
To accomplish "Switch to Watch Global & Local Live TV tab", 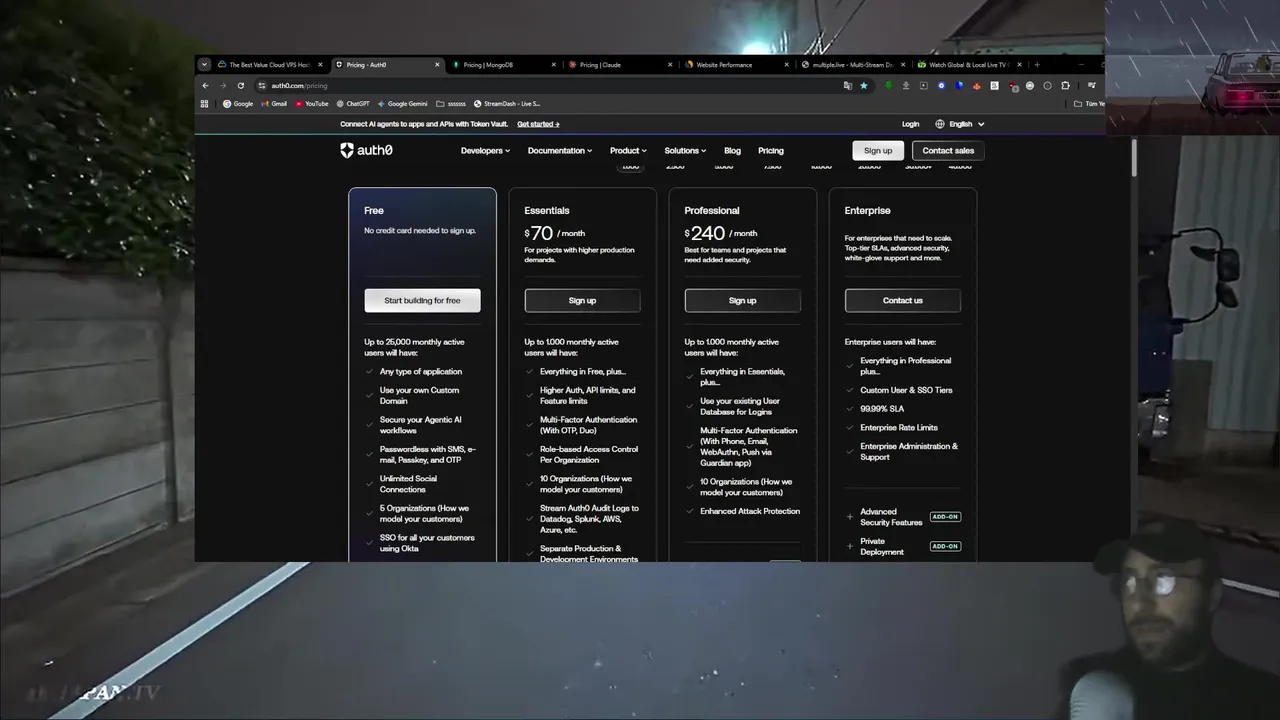I will 970,64.
